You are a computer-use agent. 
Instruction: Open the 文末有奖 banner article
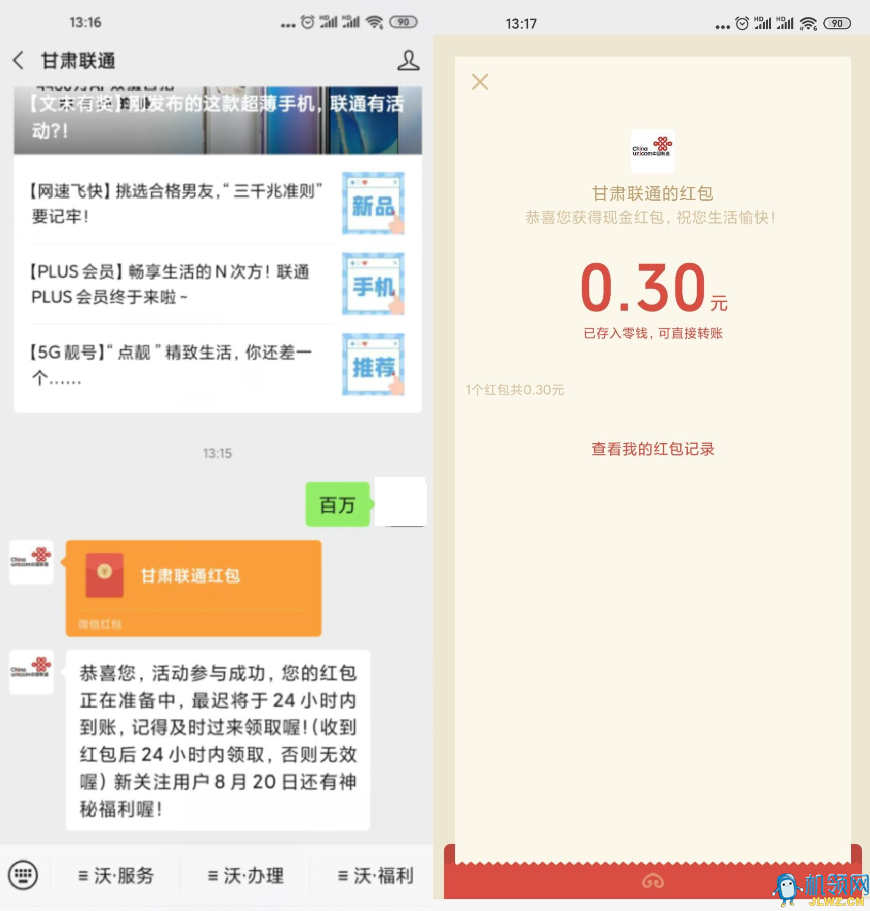(x=218, y=120)
